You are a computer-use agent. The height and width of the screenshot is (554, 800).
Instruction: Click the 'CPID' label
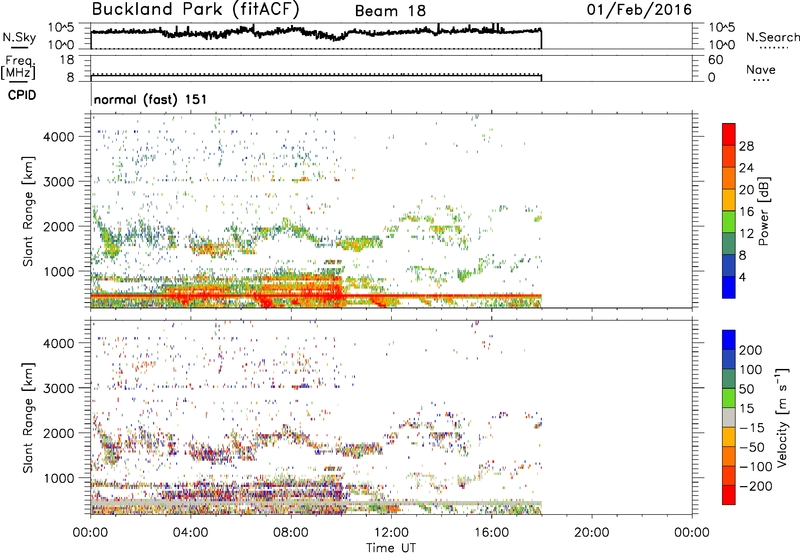[x=22, y=95]
